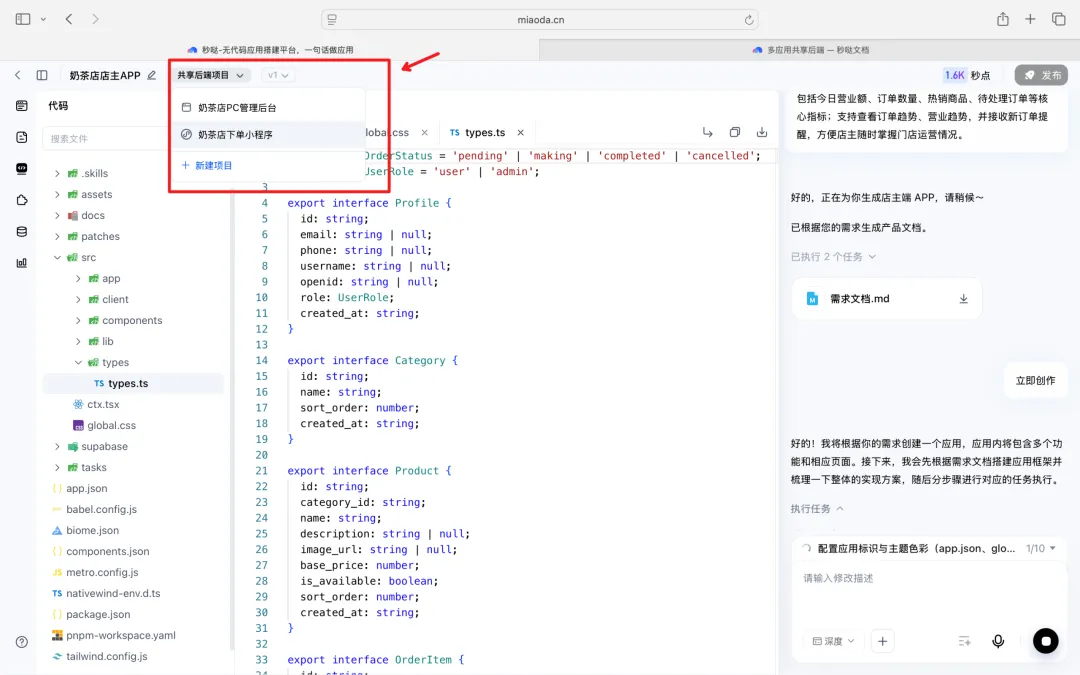Click the prompt optimize icon beside the microphone

[x=964, y=641]
